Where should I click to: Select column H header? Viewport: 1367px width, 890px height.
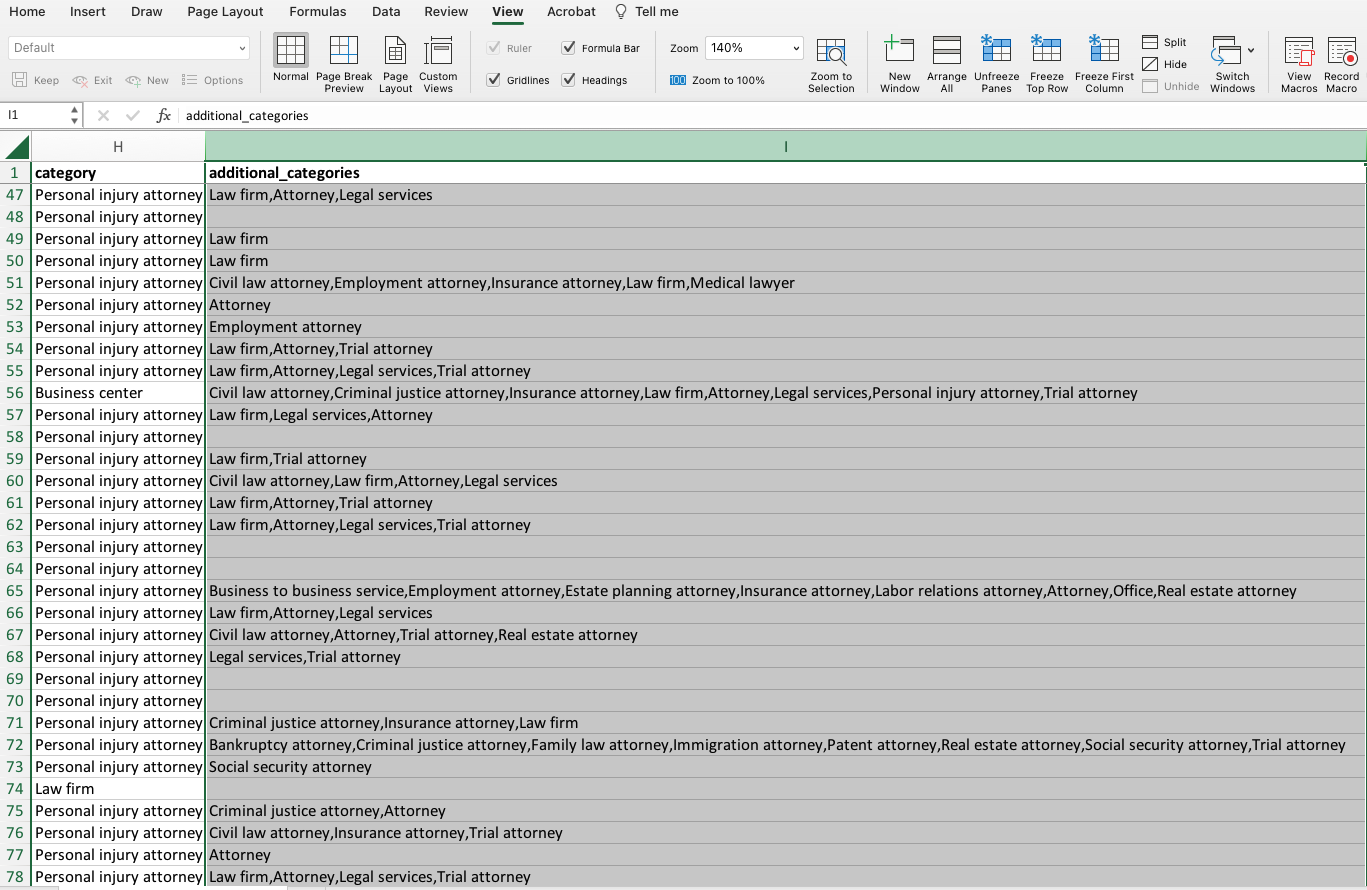coord(118,147)
